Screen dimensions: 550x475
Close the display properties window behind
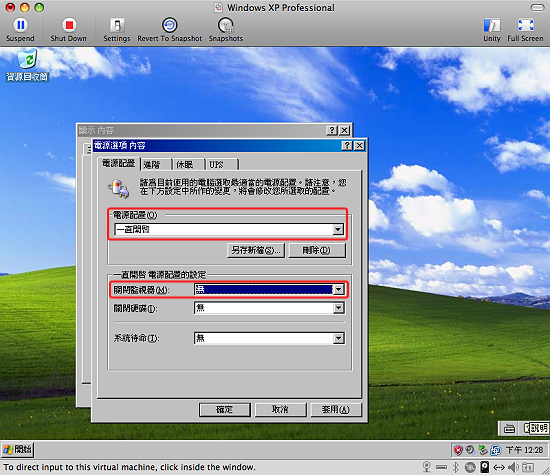tap(345, 130)
